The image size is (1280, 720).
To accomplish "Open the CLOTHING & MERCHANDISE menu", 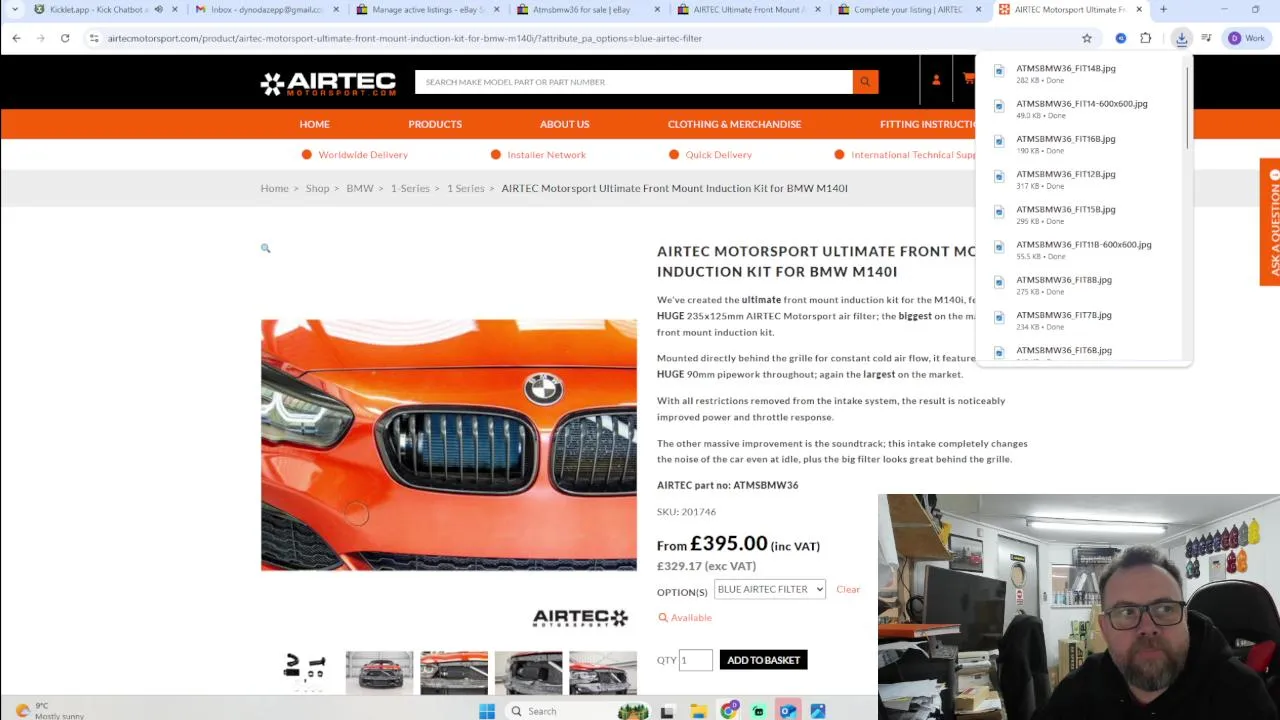I will (x=734, y=124).
